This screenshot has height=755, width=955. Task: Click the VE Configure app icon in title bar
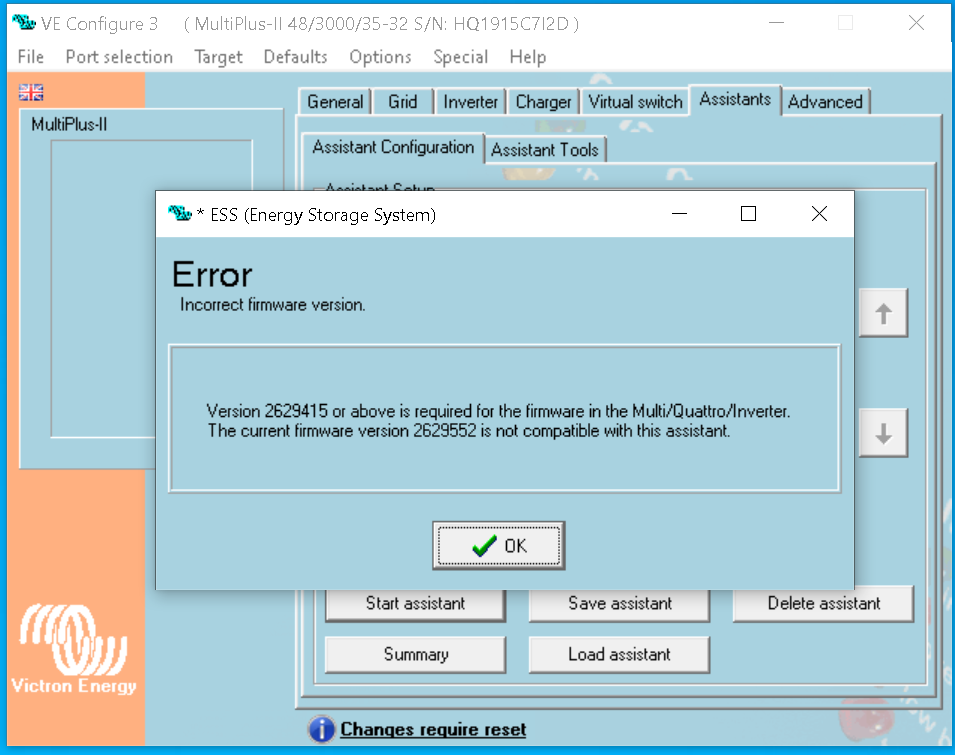24,23
